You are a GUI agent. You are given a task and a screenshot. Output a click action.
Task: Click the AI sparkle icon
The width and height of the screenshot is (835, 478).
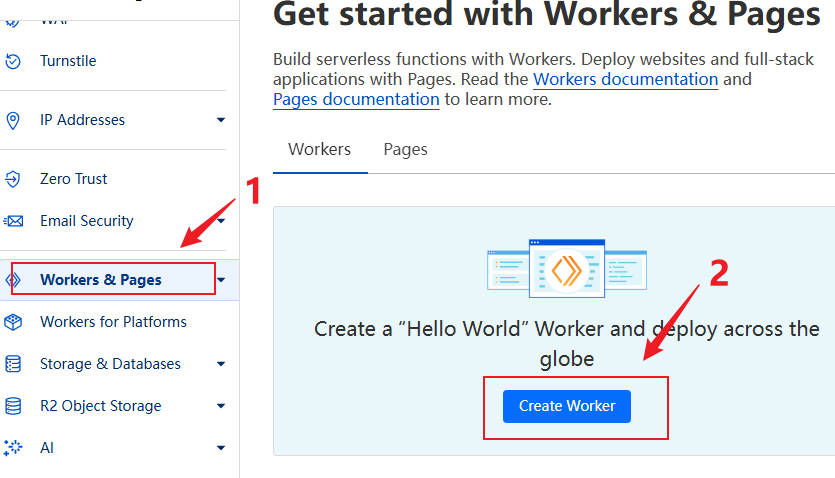(13, 448)
